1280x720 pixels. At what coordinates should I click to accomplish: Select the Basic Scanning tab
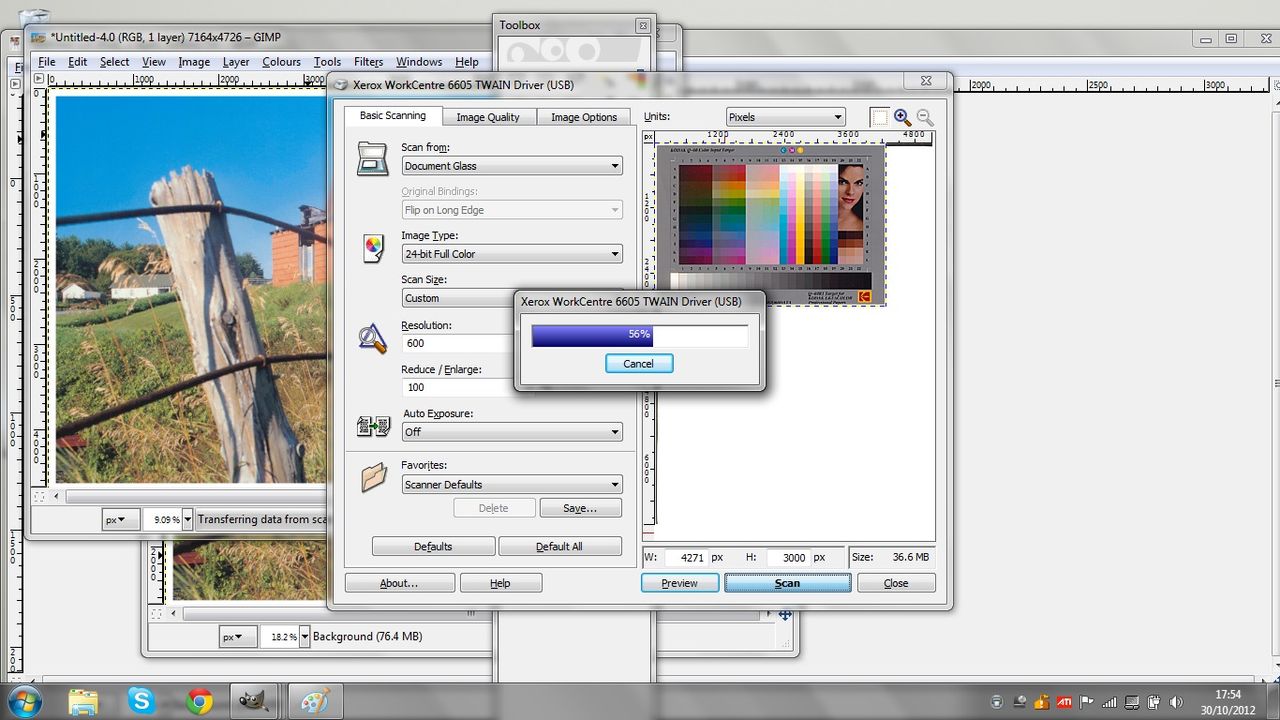(x=393, y=116)
